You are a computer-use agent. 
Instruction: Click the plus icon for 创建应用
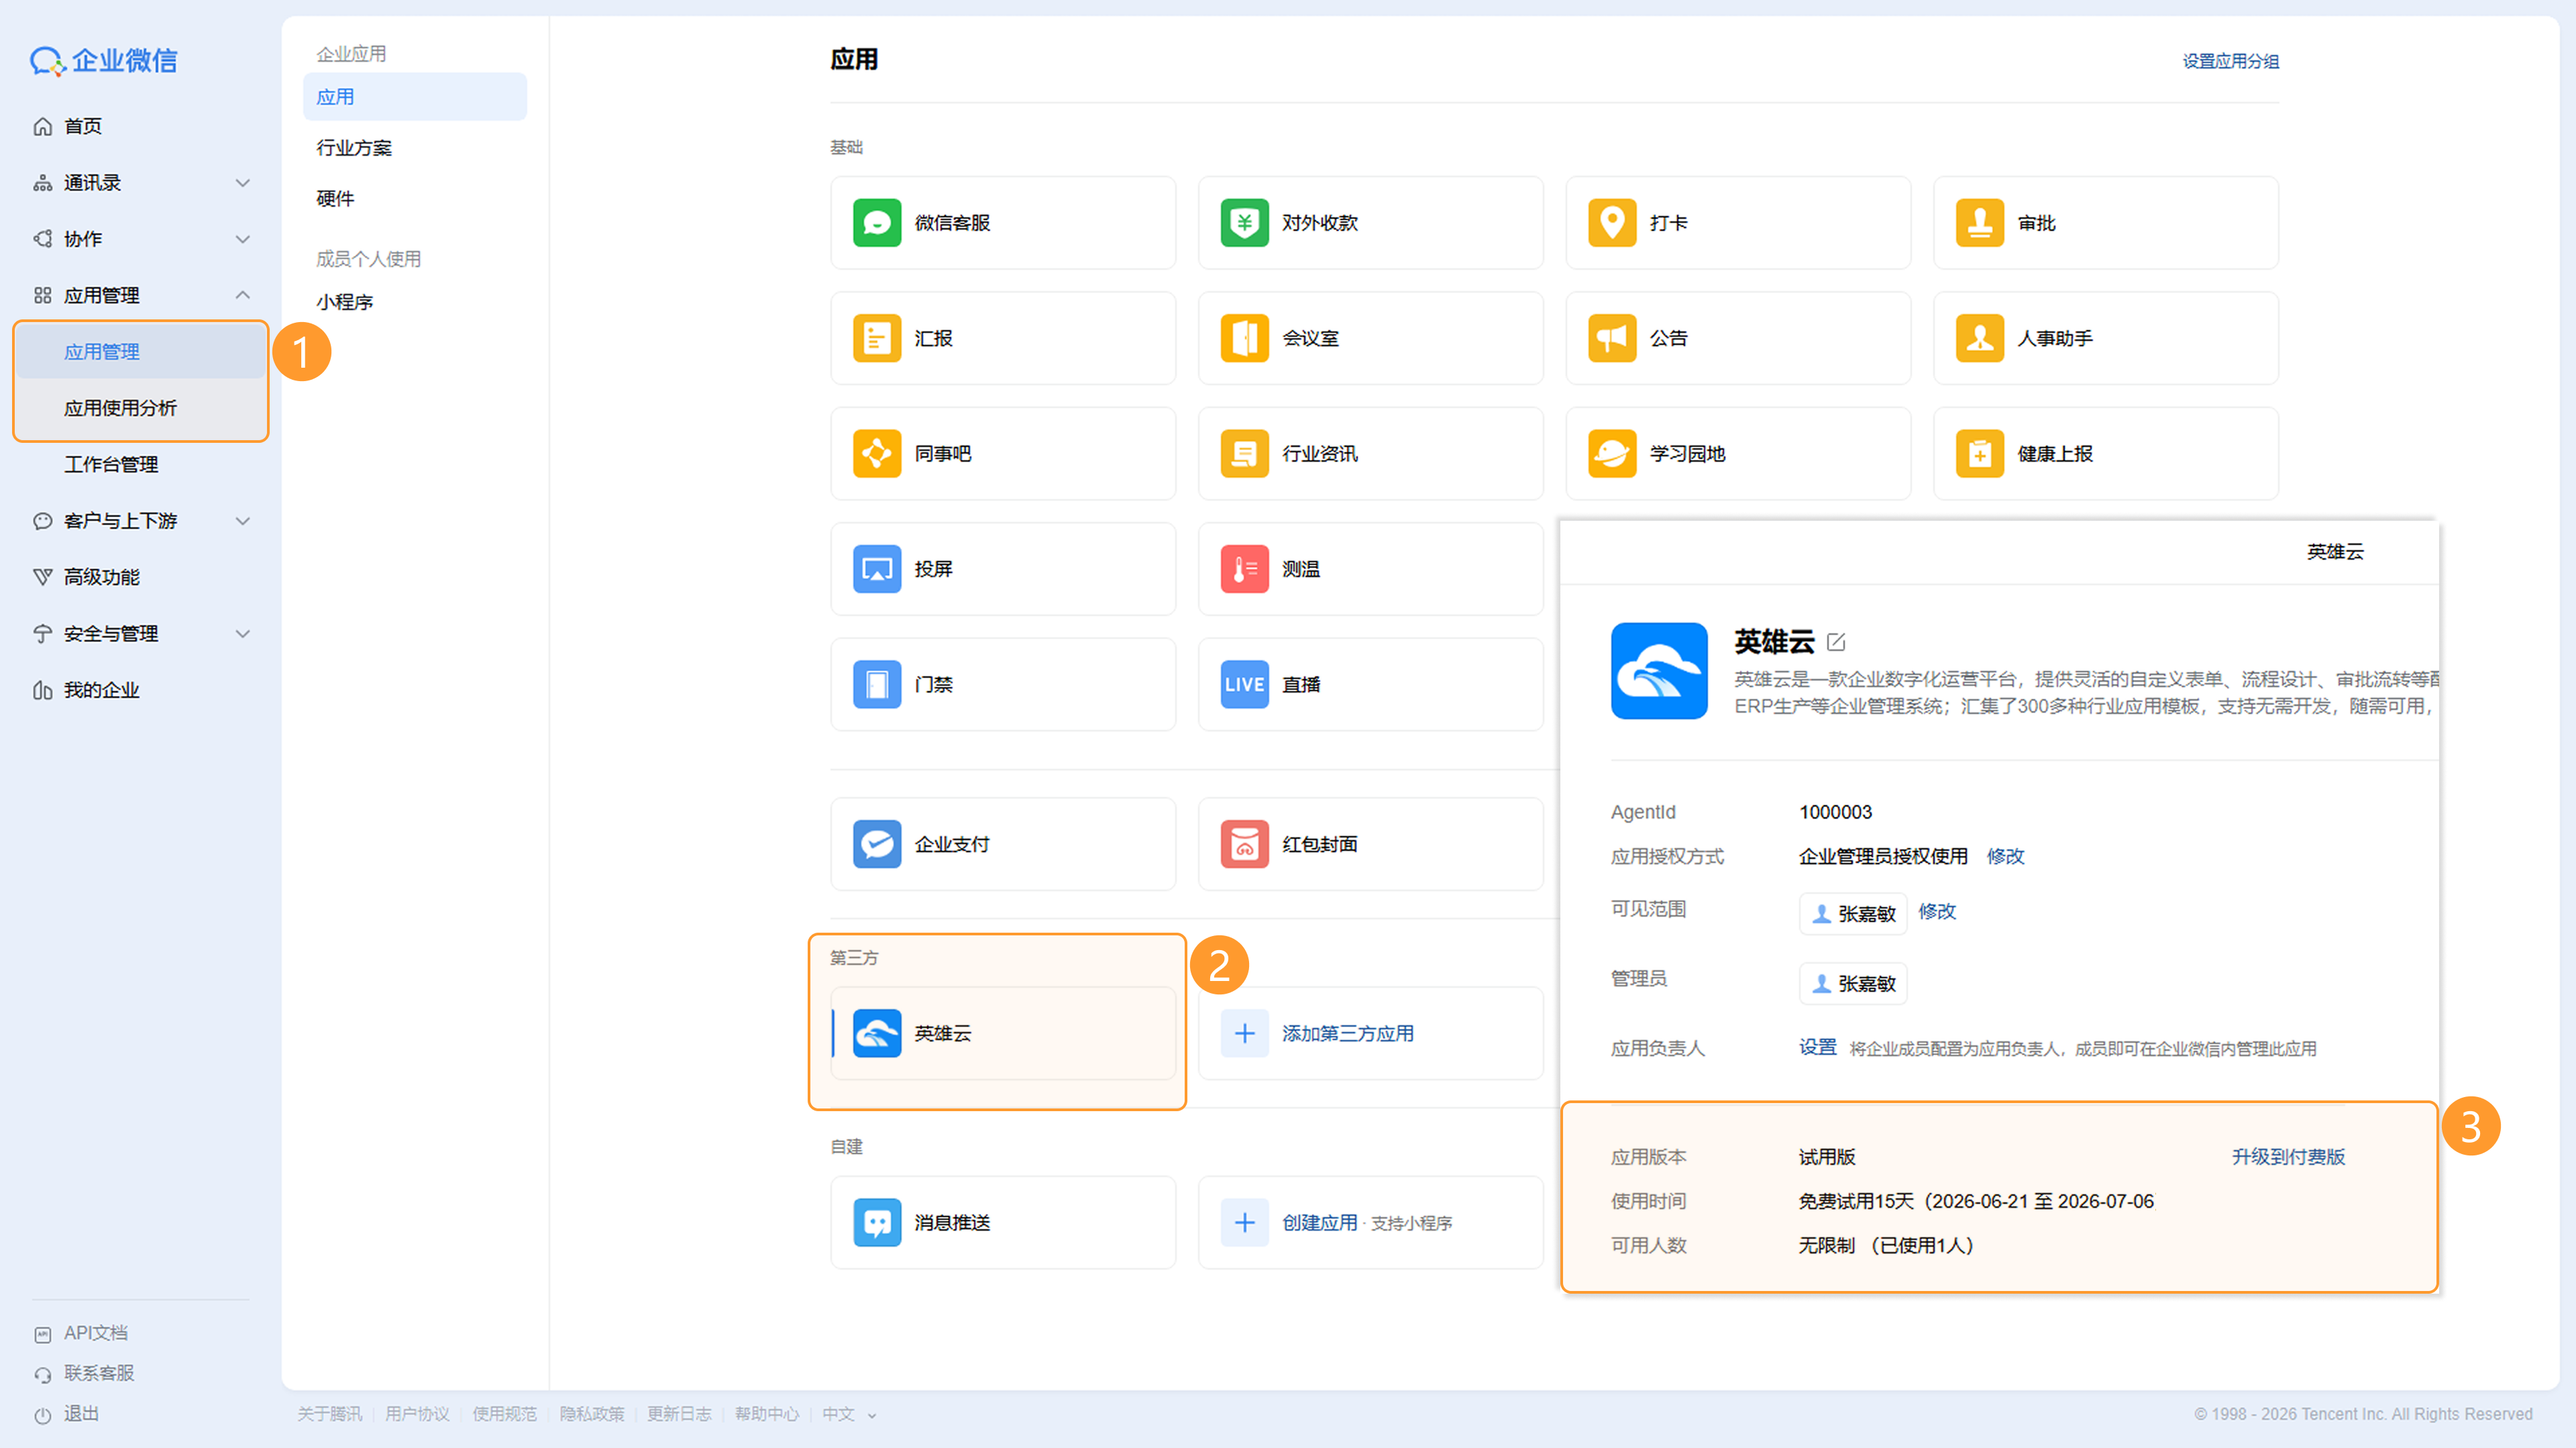(x=1244, y=1222)
